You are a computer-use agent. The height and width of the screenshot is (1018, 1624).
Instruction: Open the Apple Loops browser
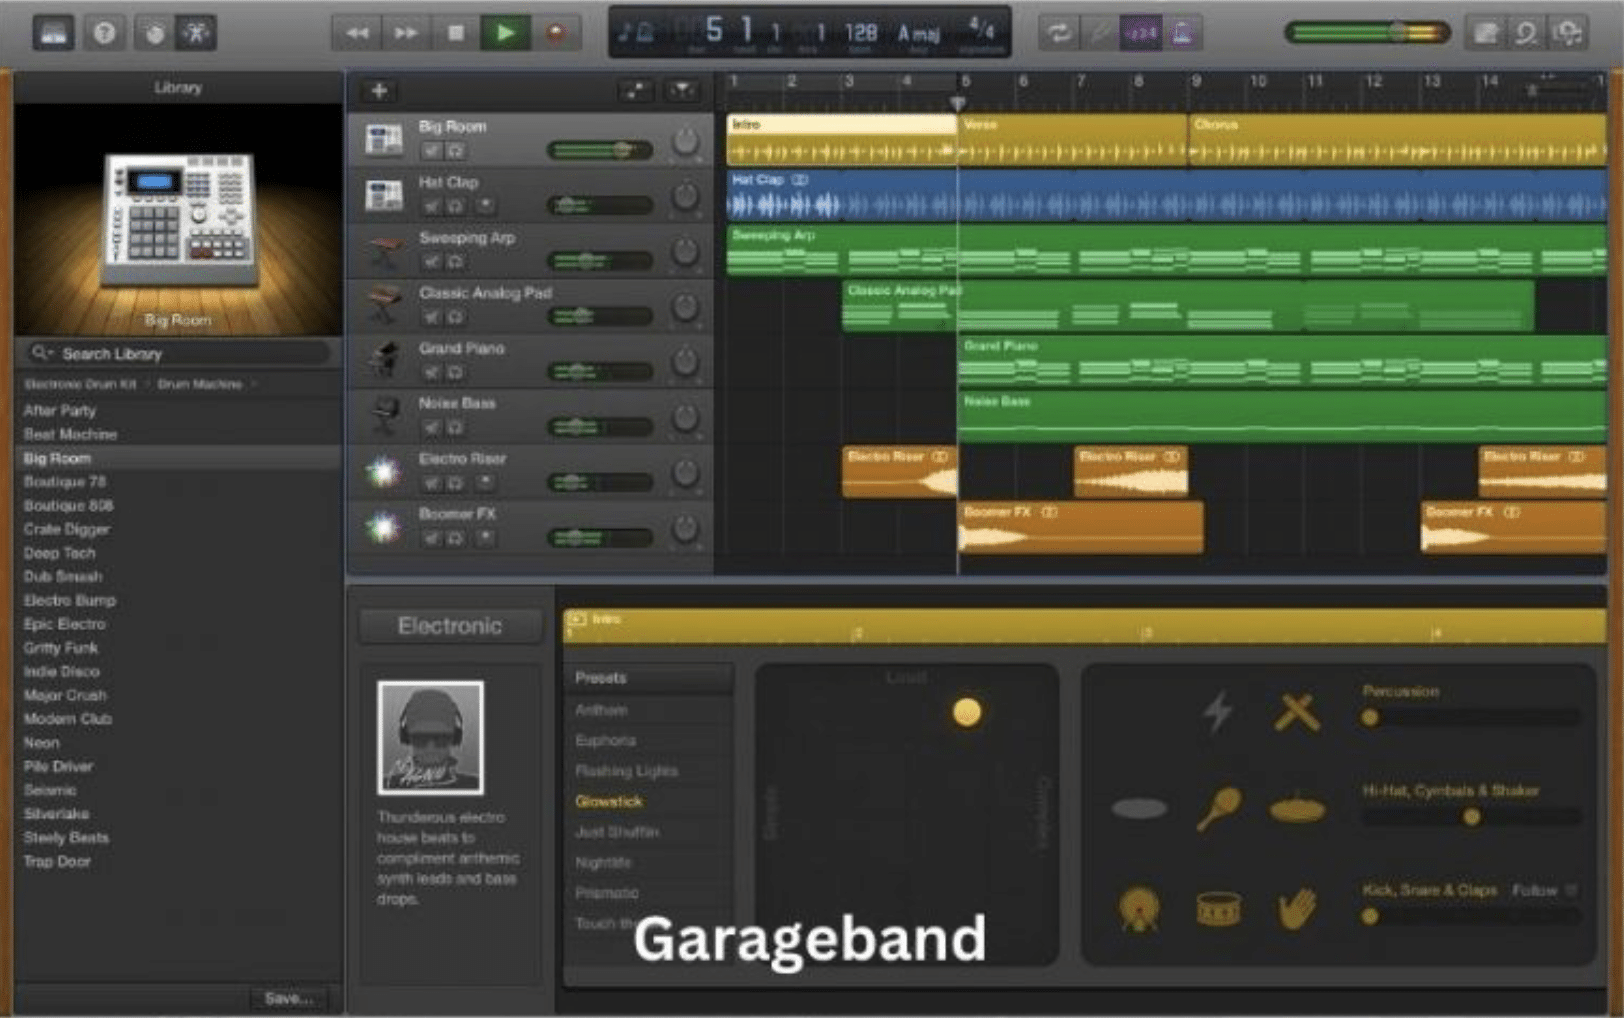(x=1526, y=33)
